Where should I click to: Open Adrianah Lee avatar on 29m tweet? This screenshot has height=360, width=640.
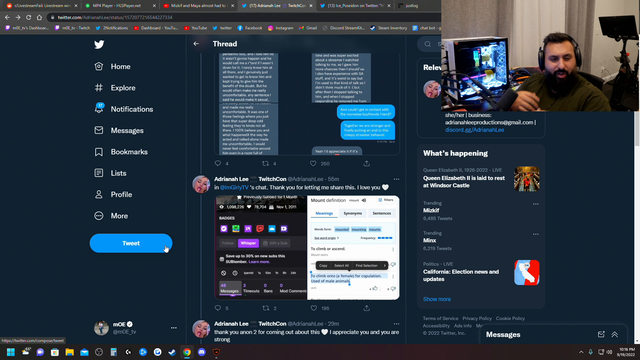tap(201, 329)
